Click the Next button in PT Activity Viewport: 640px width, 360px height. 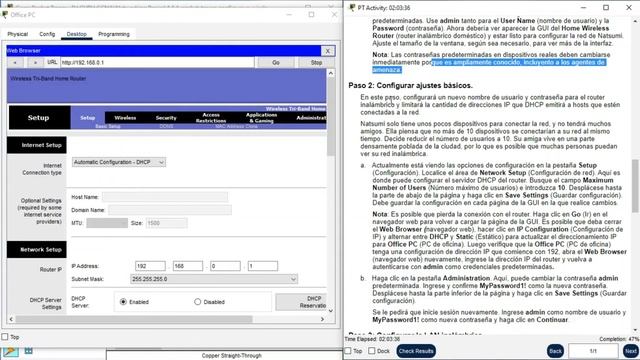pos(631,351)
